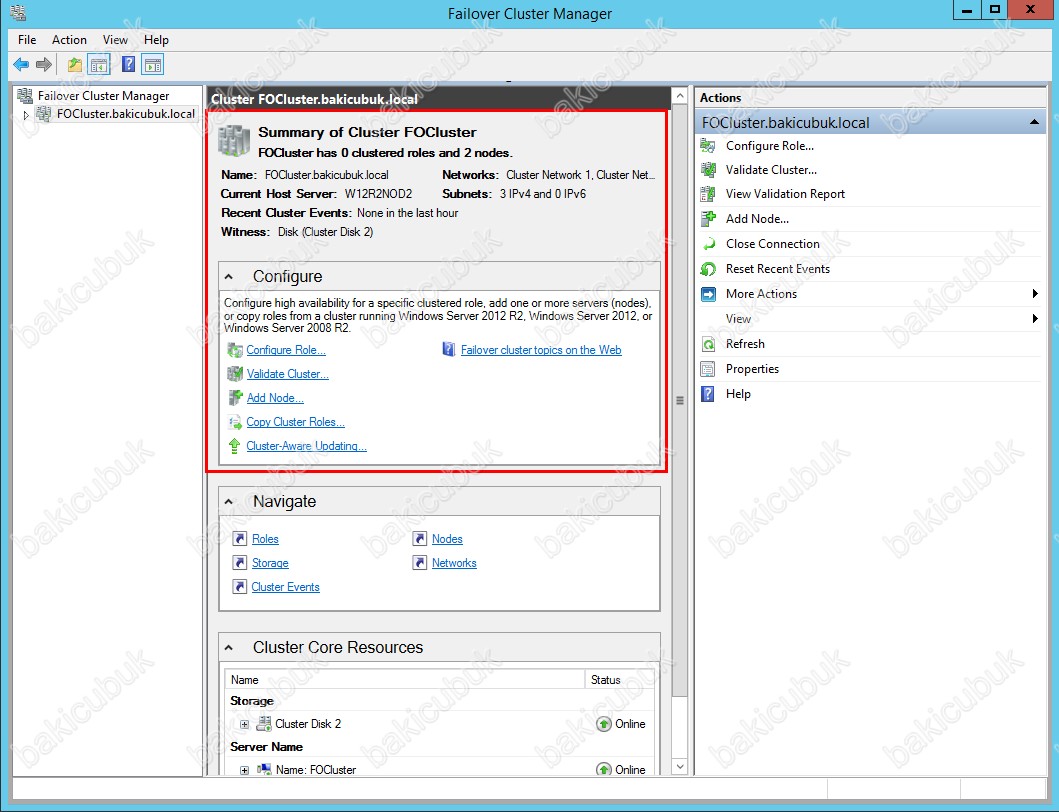Click the Status column header in Core Resources
This screenshot has height=812, width=1059.
click(619, 680)
